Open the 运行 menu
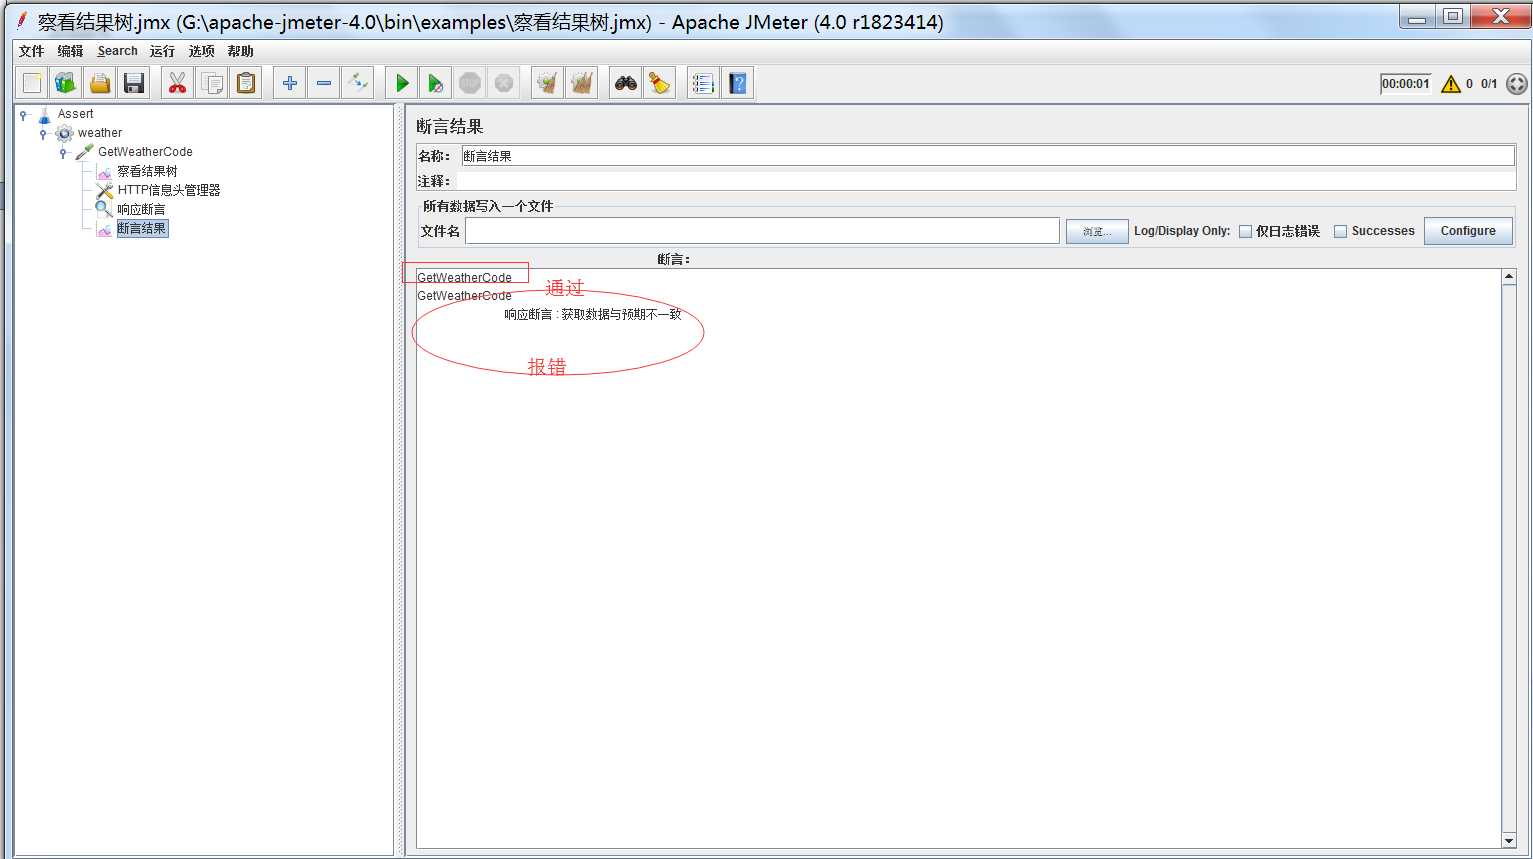This screenshot has height=859, width=1533. tap(162, 51)
